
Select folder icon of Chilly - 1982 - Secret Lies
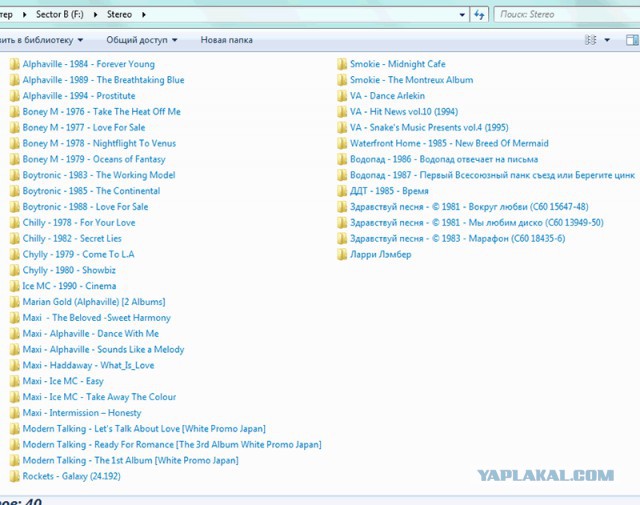[14, 238]
